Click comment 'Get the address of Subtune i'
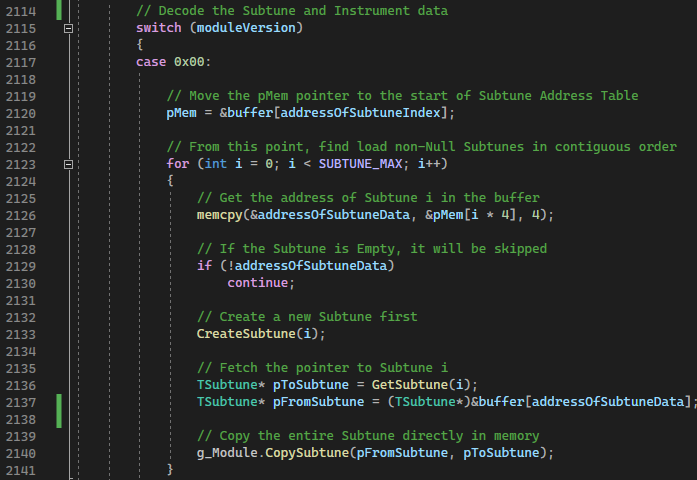The width and height of the screenshot is (697, 480). pyautogui.click(x=368, y=198)
